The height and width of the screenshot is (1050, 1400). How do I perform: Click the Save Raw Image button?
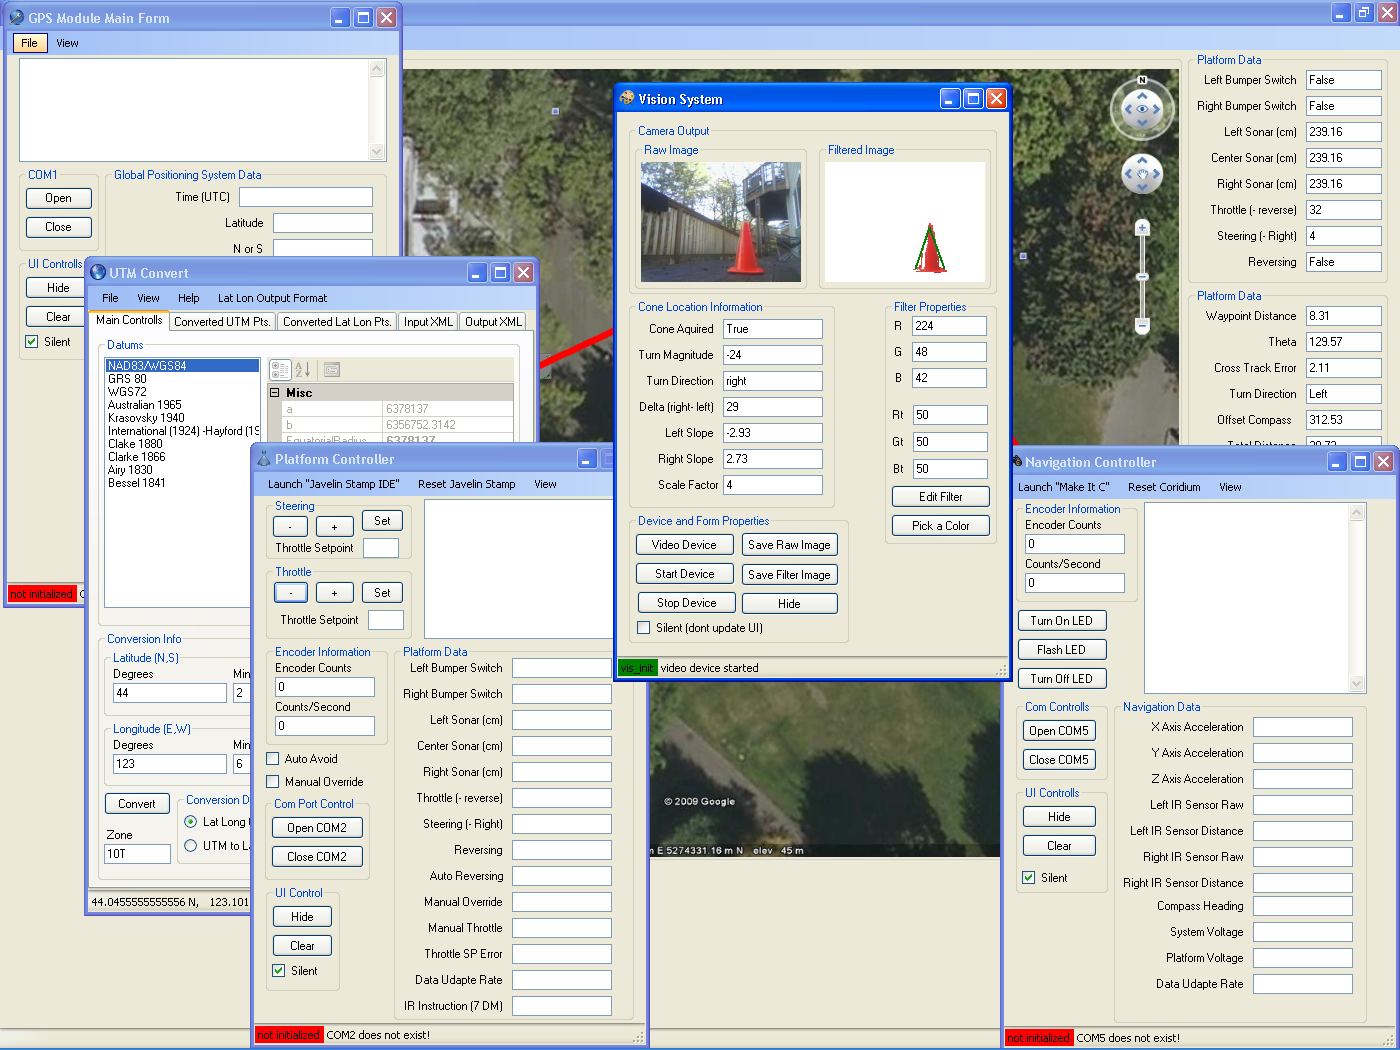(789, 545)
